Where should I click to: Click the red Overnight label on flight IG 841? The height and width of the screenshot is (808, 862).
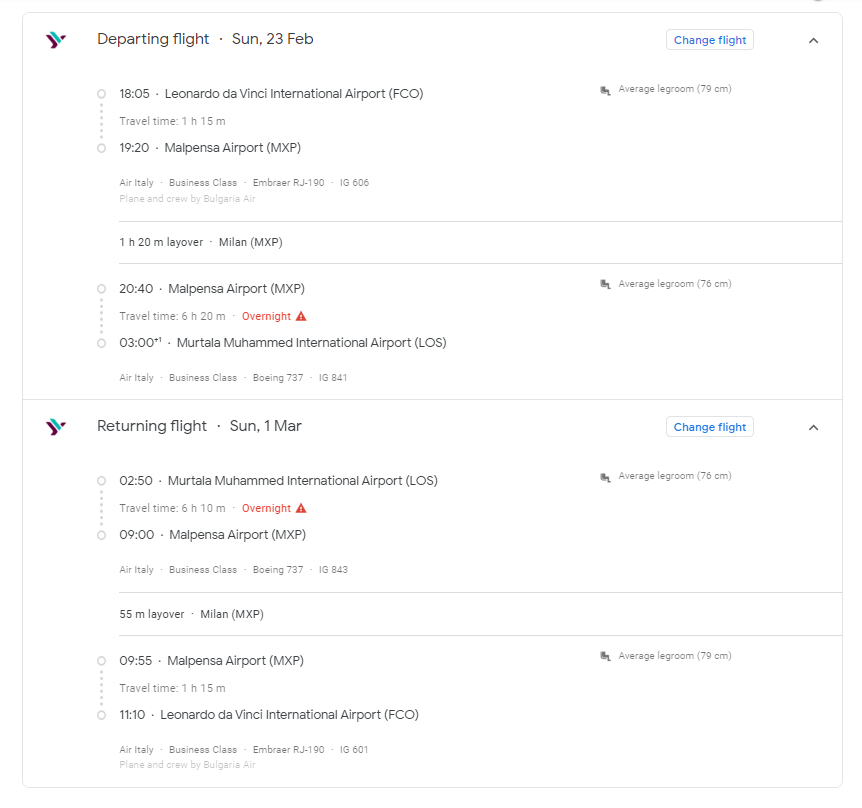point(266,316)
